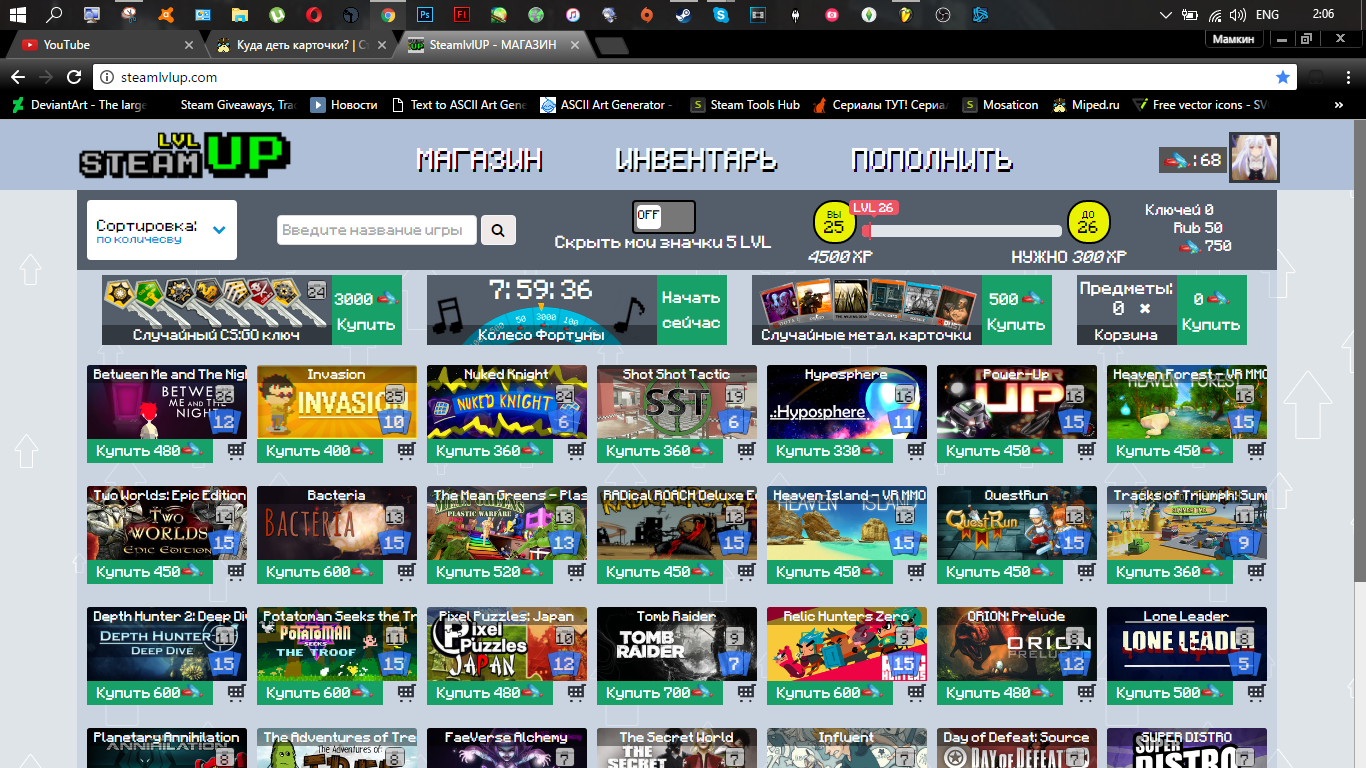Switch to the YouTube browser tab

click(x=108, y=45)
